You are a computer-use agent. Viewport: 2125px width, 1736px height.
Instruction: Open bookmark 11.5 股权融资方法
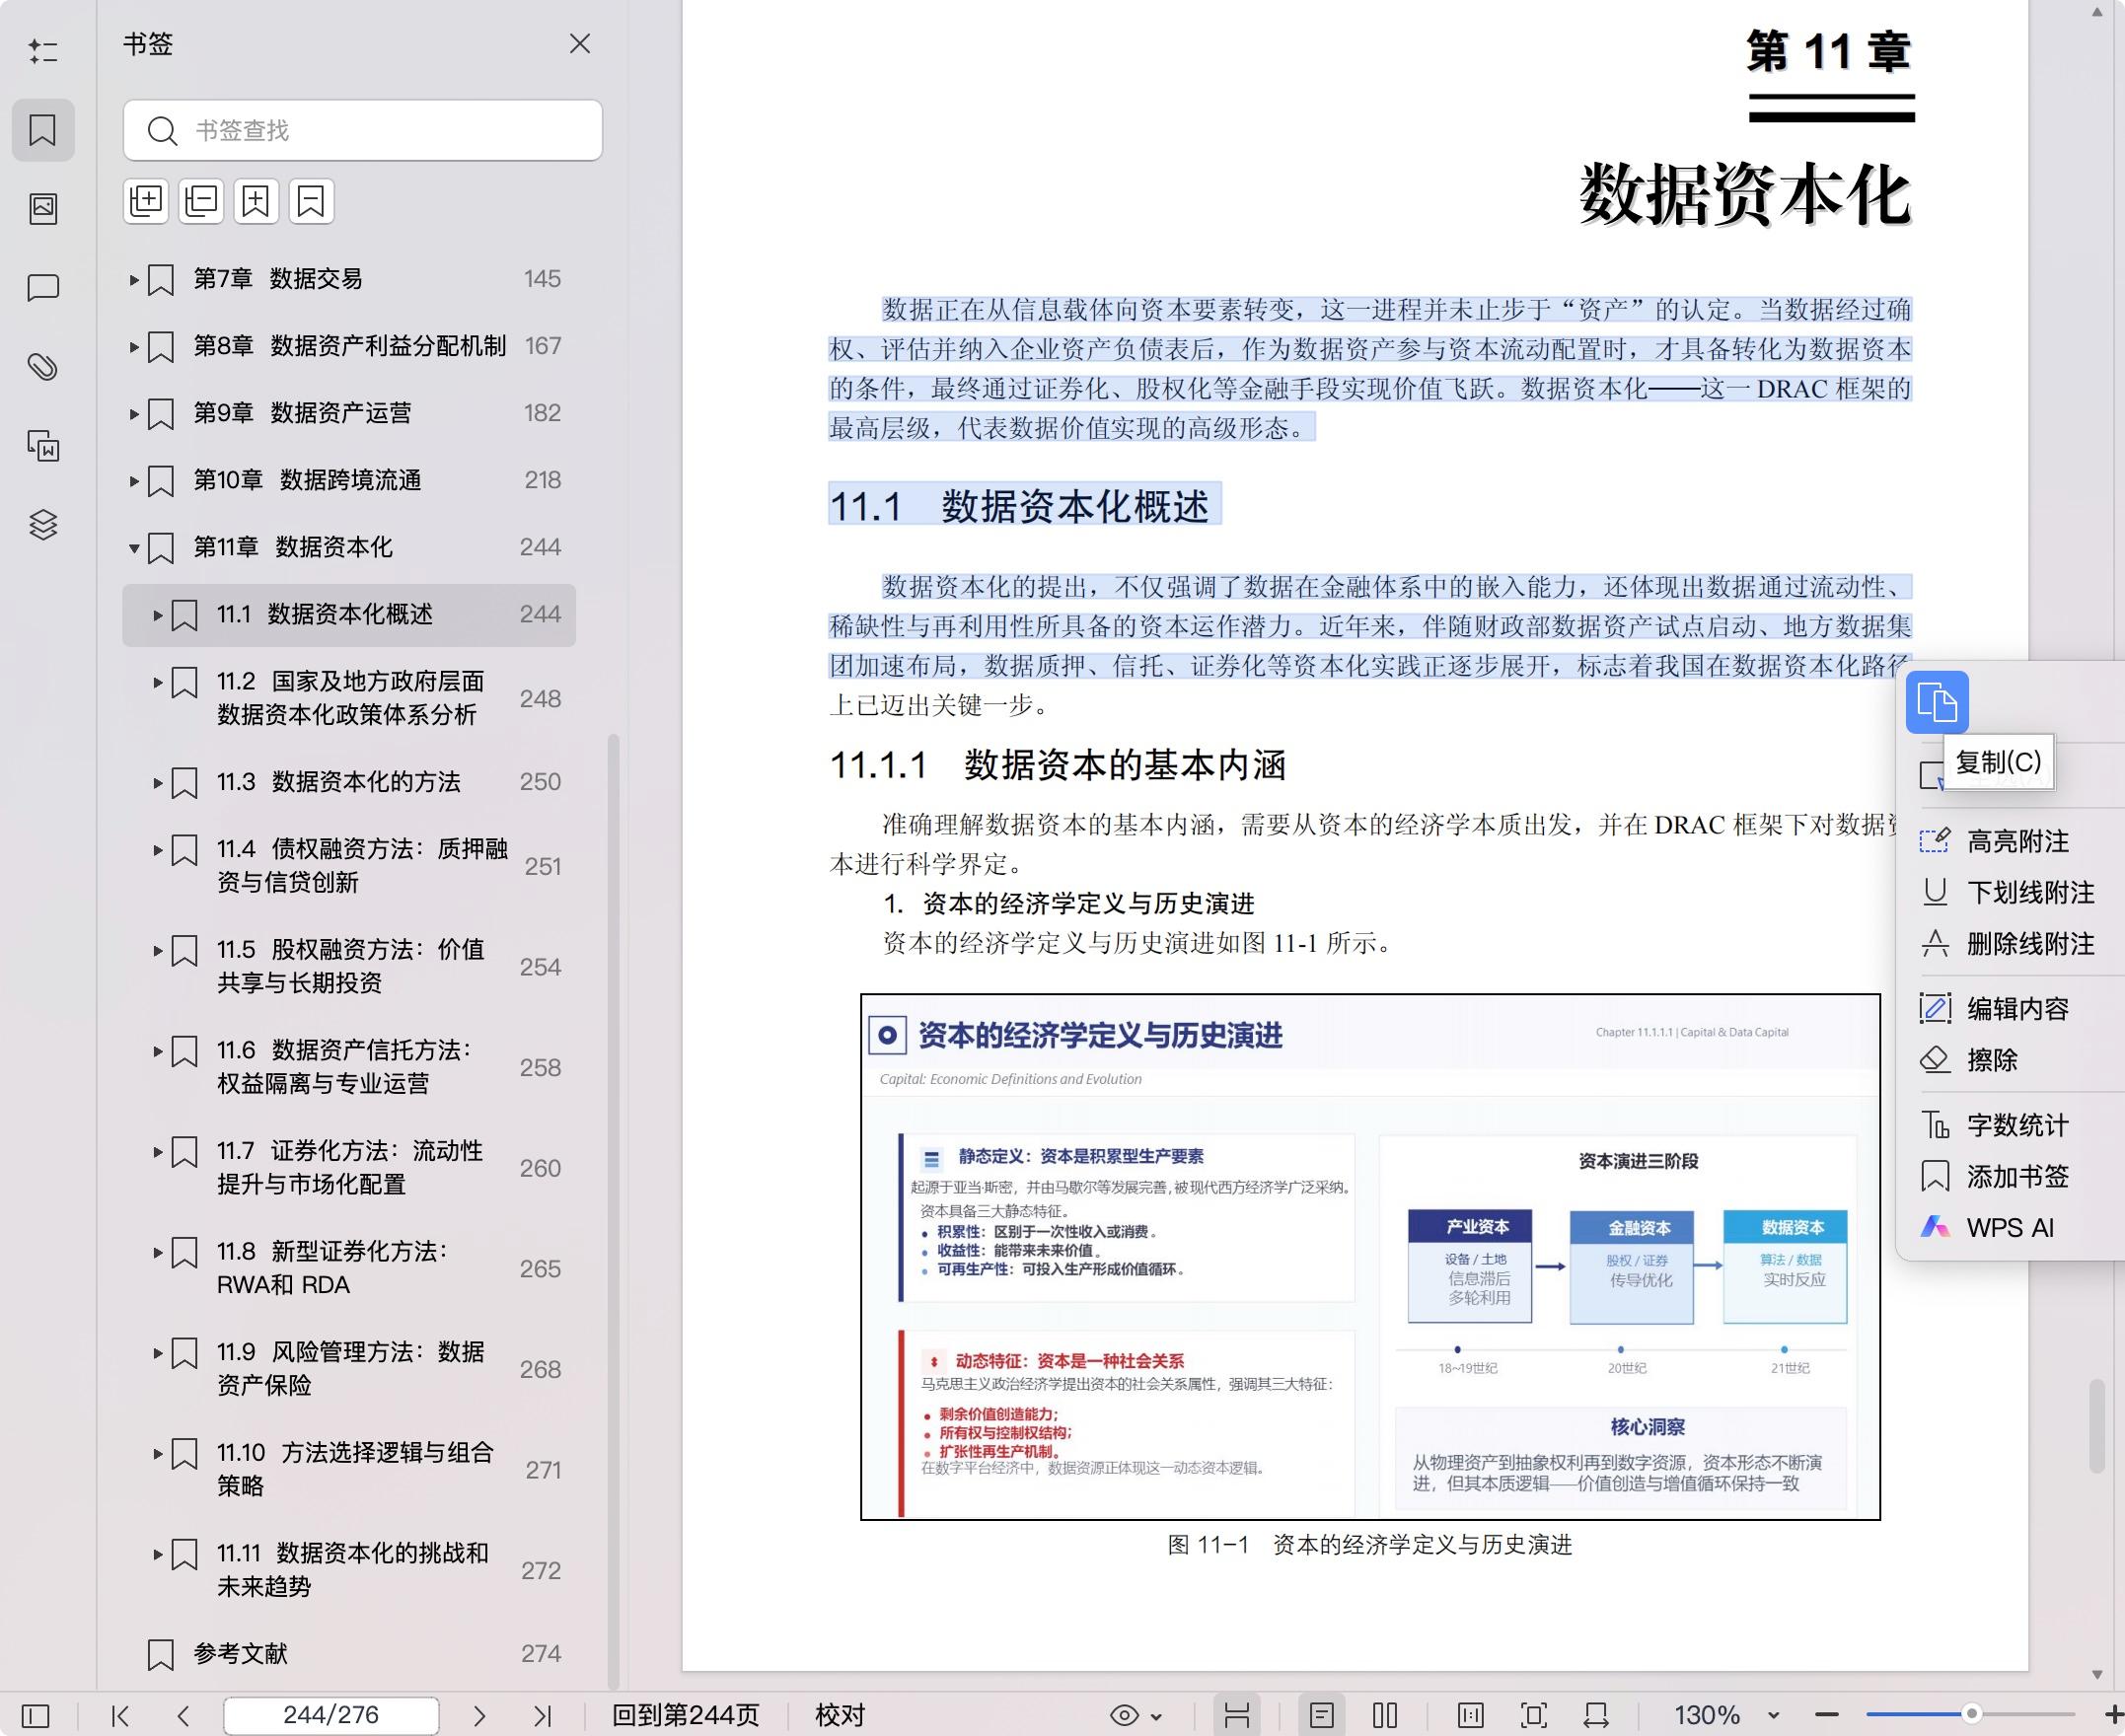pyautogui.click(x=350, y=966)
